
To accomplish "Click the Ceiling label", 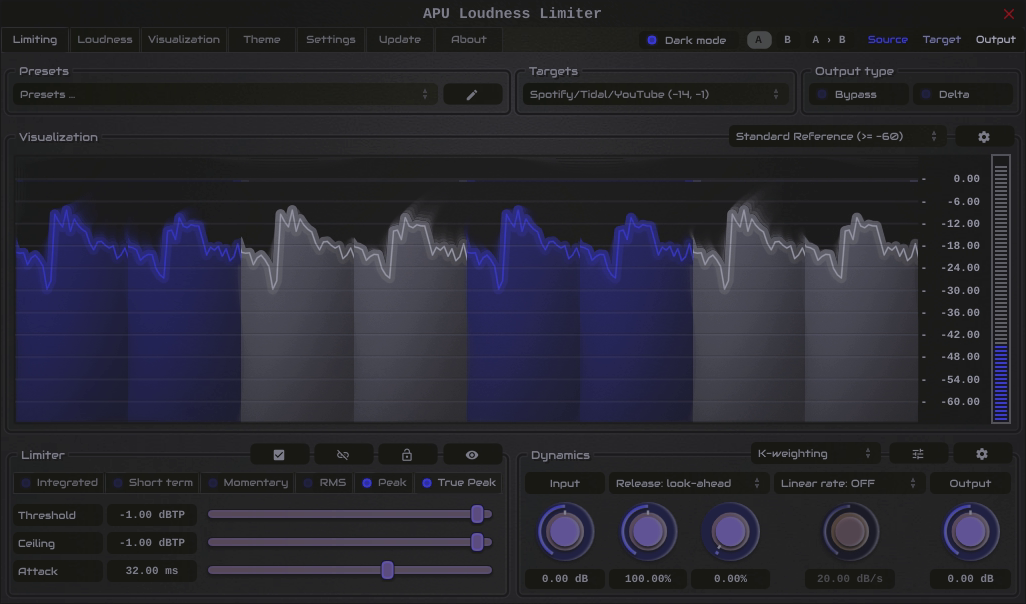I will coord(58,542).
